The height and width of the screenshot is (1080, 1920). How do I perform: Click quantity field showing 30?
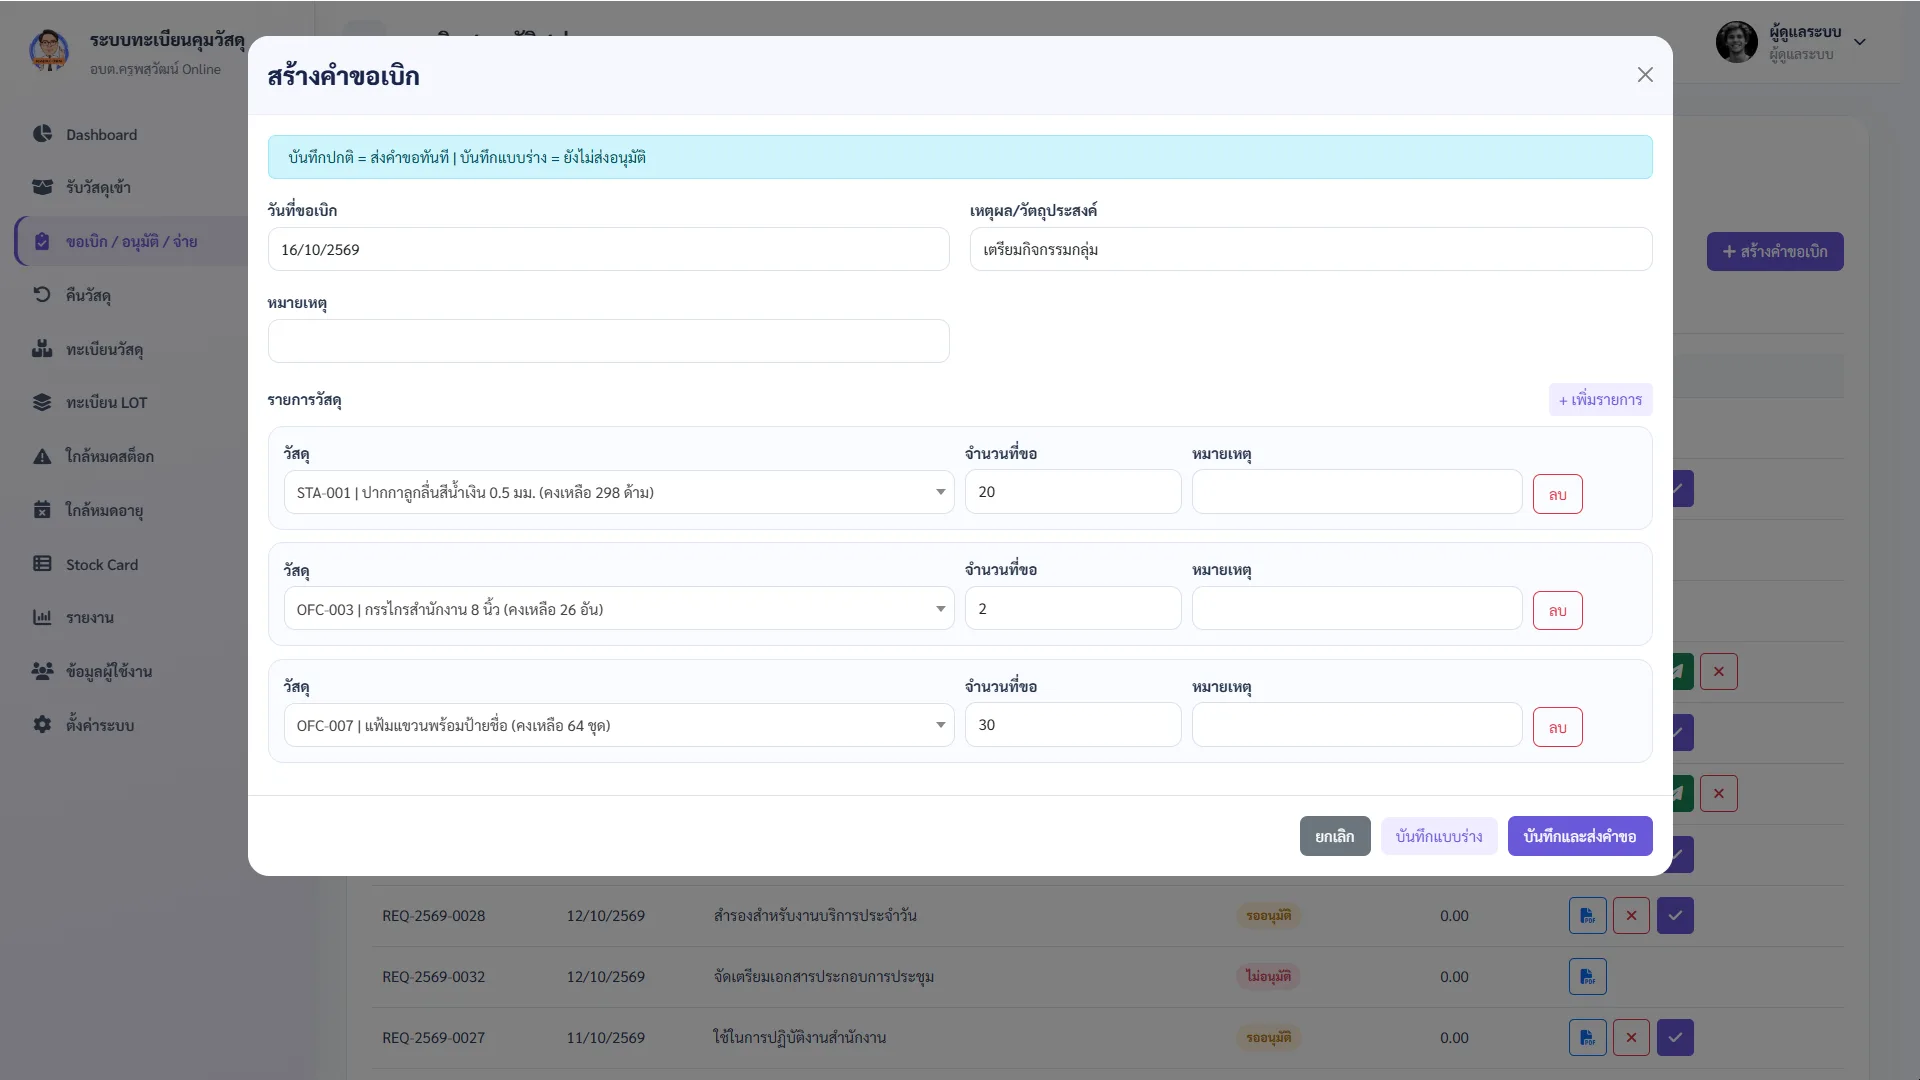point(1073,725)
